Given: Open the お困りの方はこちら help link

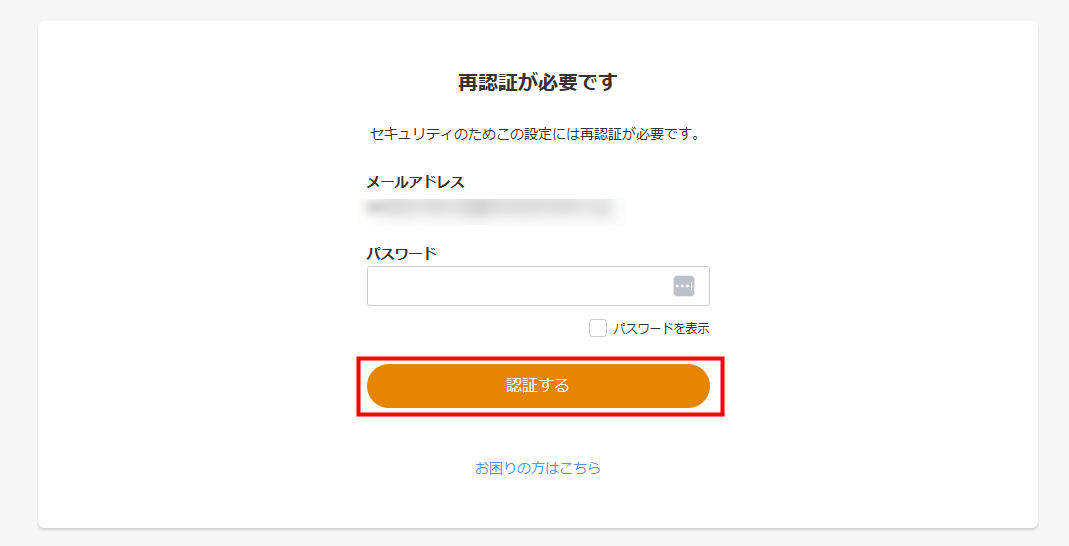Looking at the screenshot, I should click(538, 467).
